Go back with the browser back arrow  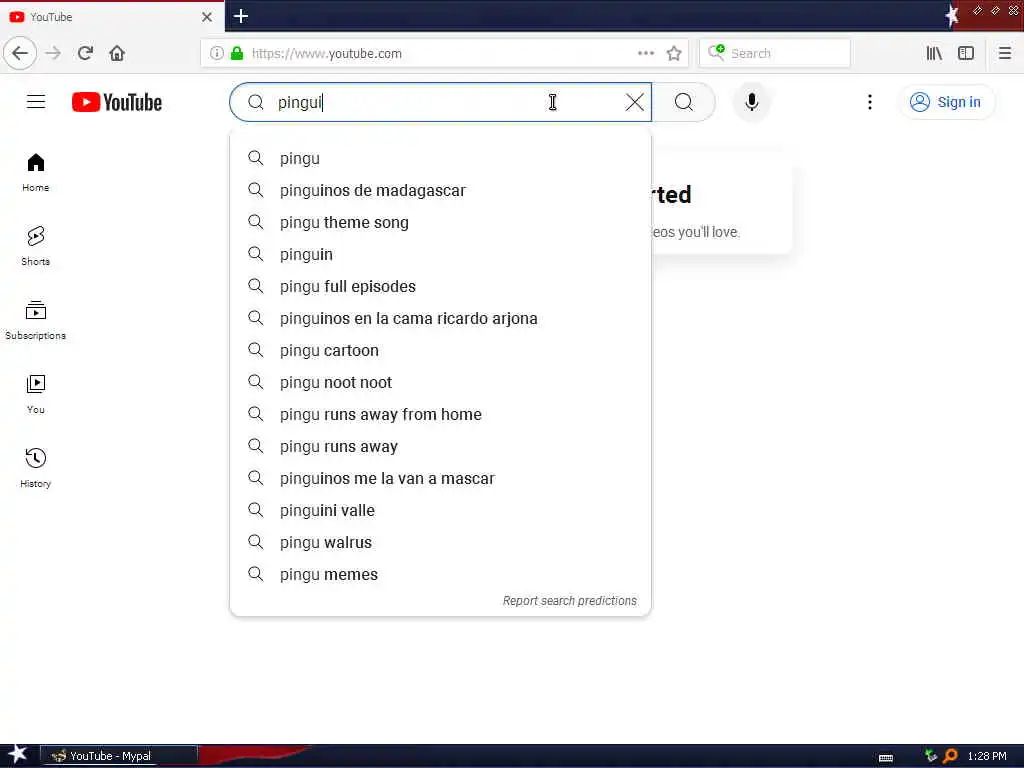coord(20,53)
